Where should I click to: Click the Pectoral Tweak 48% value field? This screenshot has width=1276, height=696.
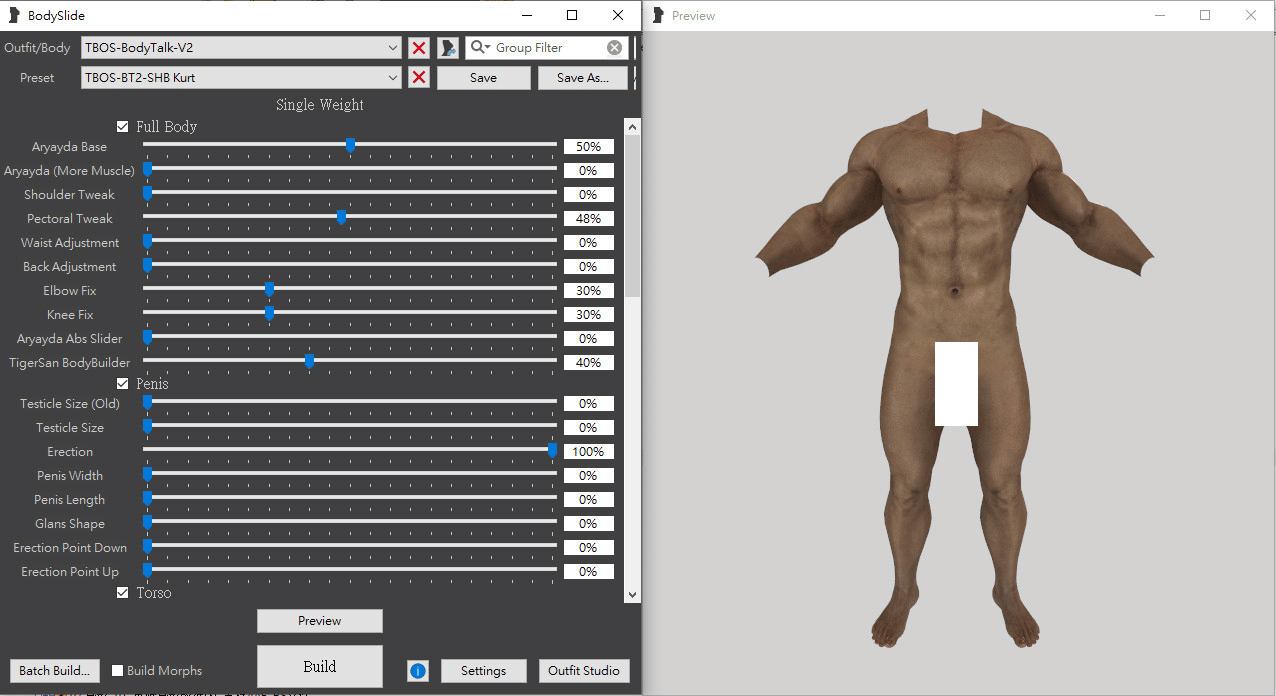pyautogui.click(x=588, y=219)
